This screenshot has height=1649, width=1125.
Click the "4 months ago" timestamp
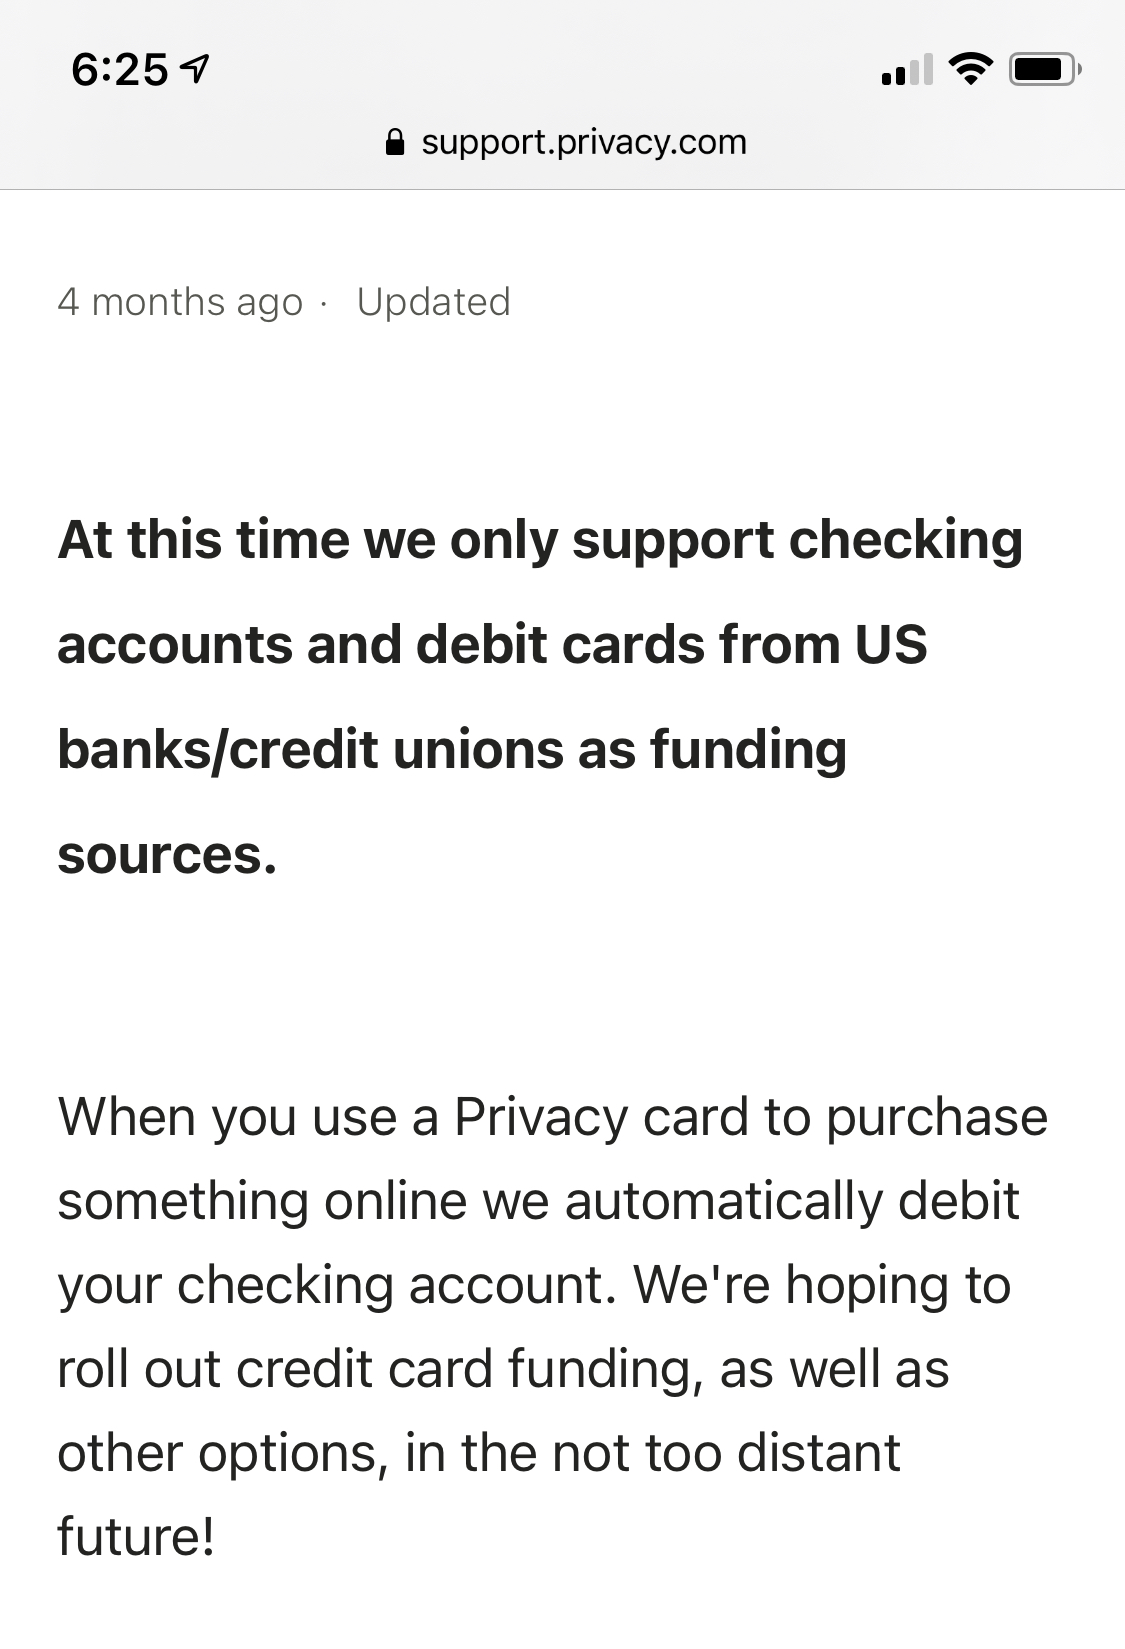[x=180, y=302]
